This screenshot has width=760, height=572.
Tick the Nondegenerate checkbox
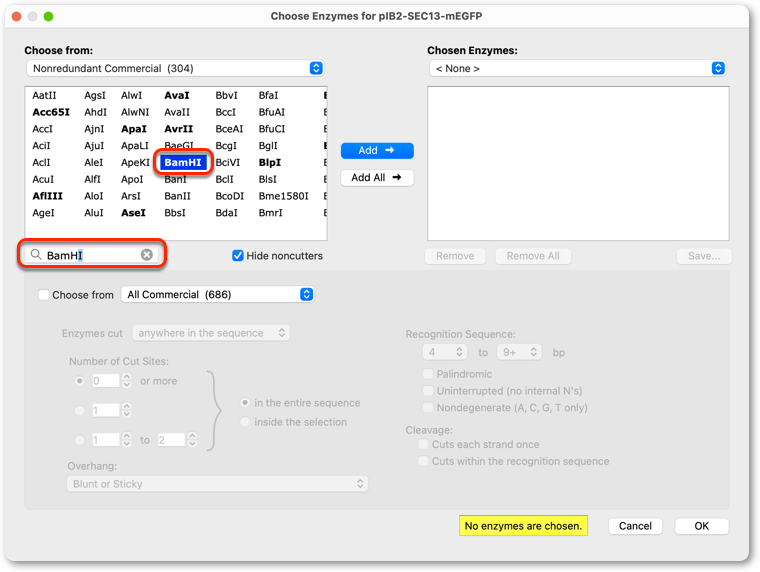click(x=428, y=407)
